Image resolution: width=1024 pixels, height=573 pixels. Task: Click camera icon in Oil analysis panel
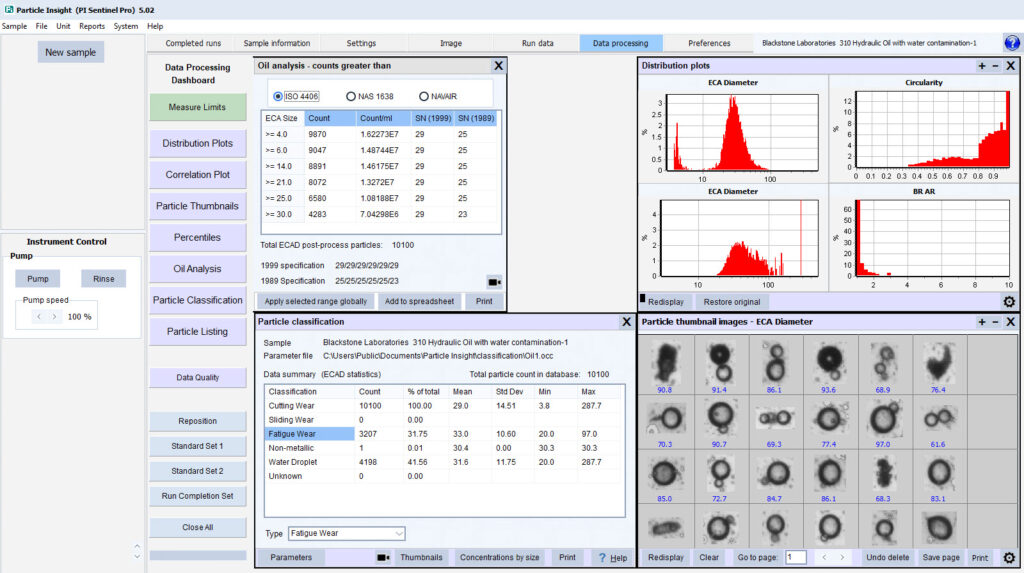[x=493, y=282]
